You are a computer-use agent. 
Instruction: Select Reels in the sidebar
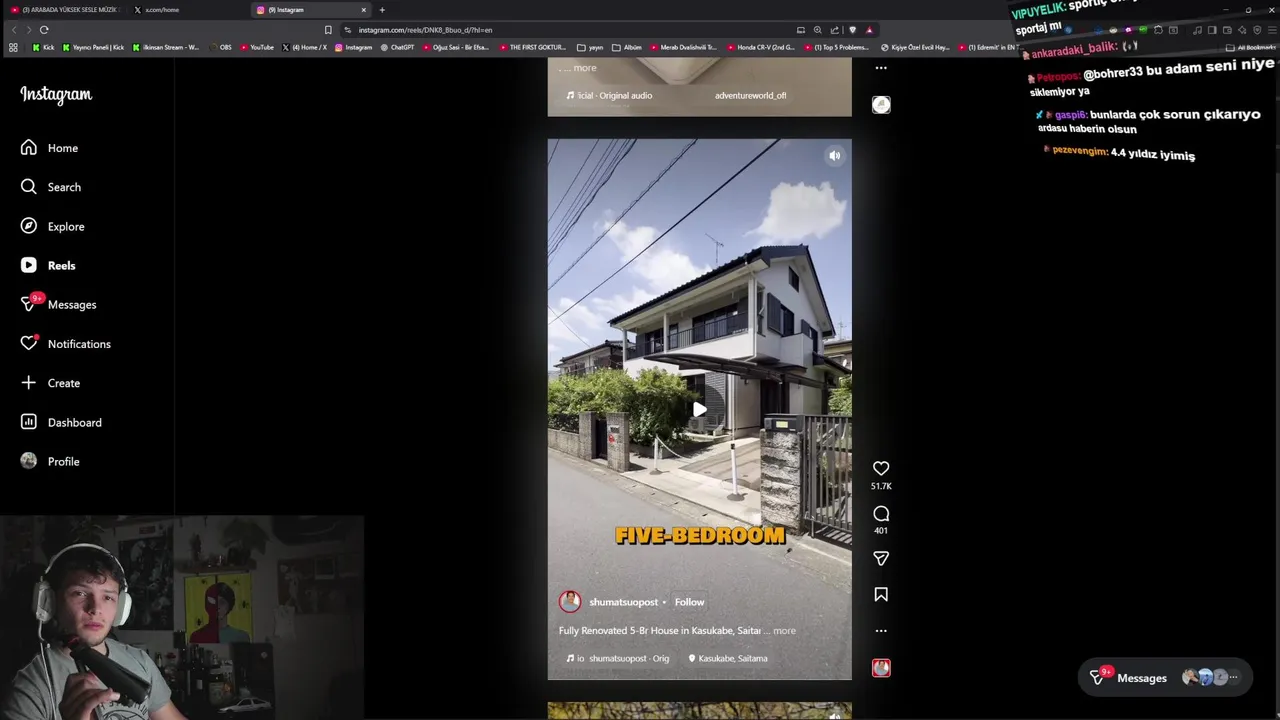pyautogui.click(x=48, y=265)
